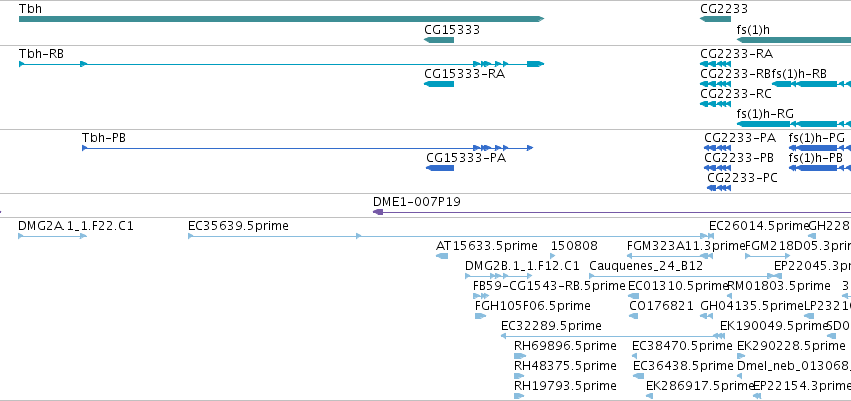Click the FGM323A11.3prime EST label
The height and width of the screenshot is (401, 851).
(685, 246)
